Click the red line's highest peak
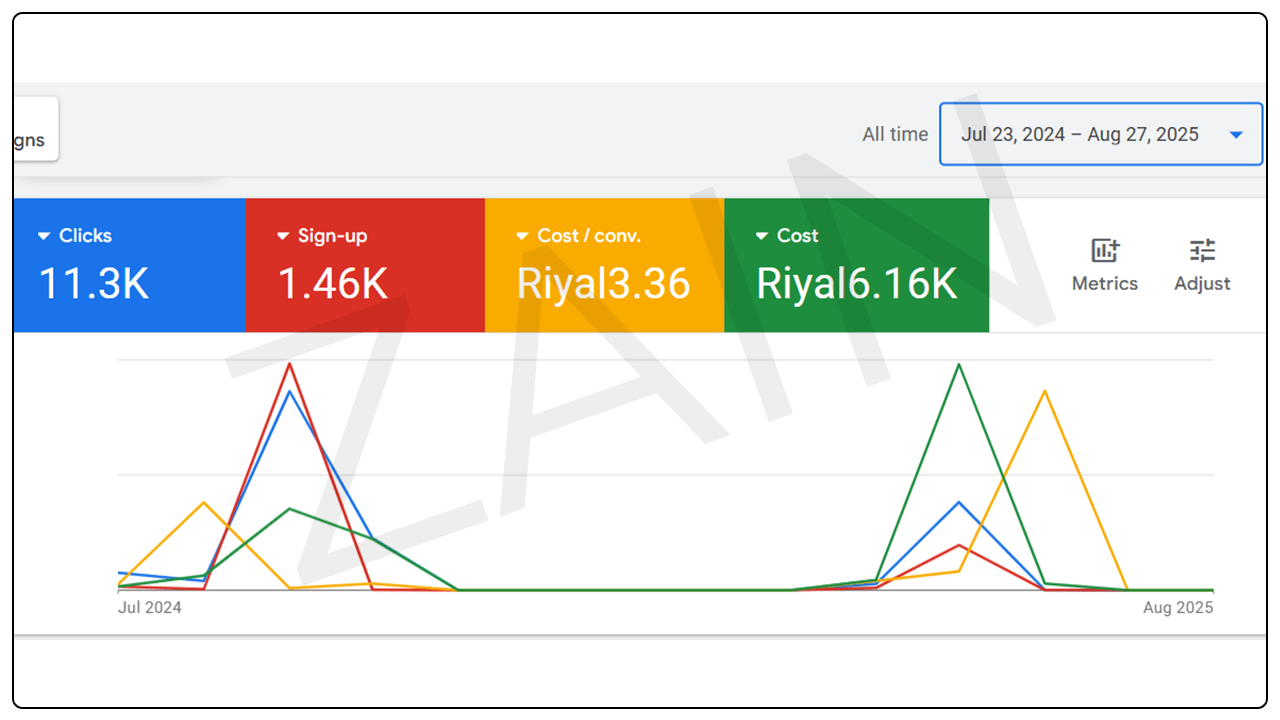The image size is (1280, 720). point(290,364)
